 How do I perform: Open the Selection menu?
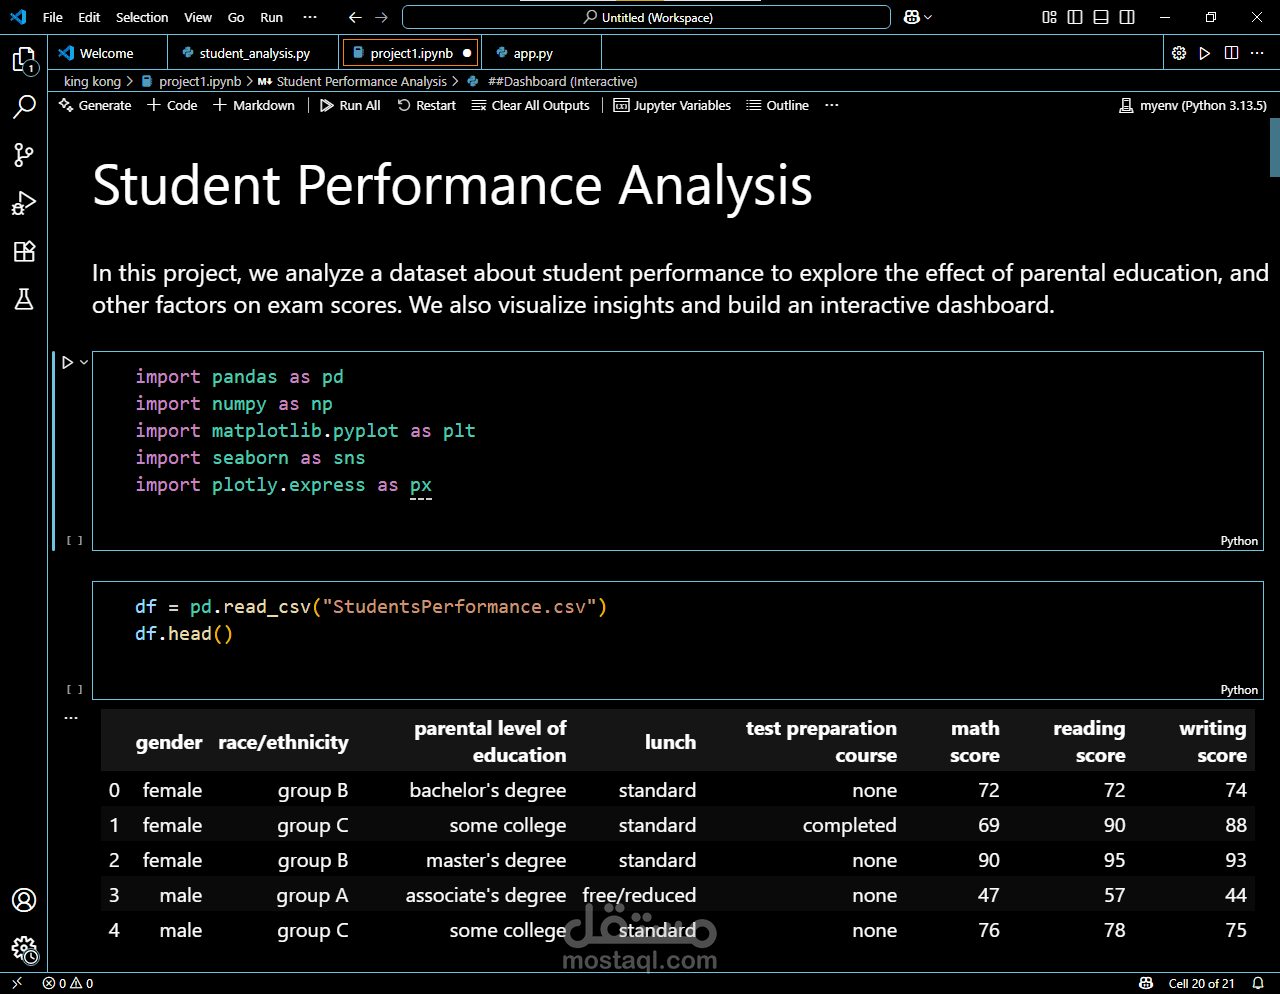click(142, 17)
